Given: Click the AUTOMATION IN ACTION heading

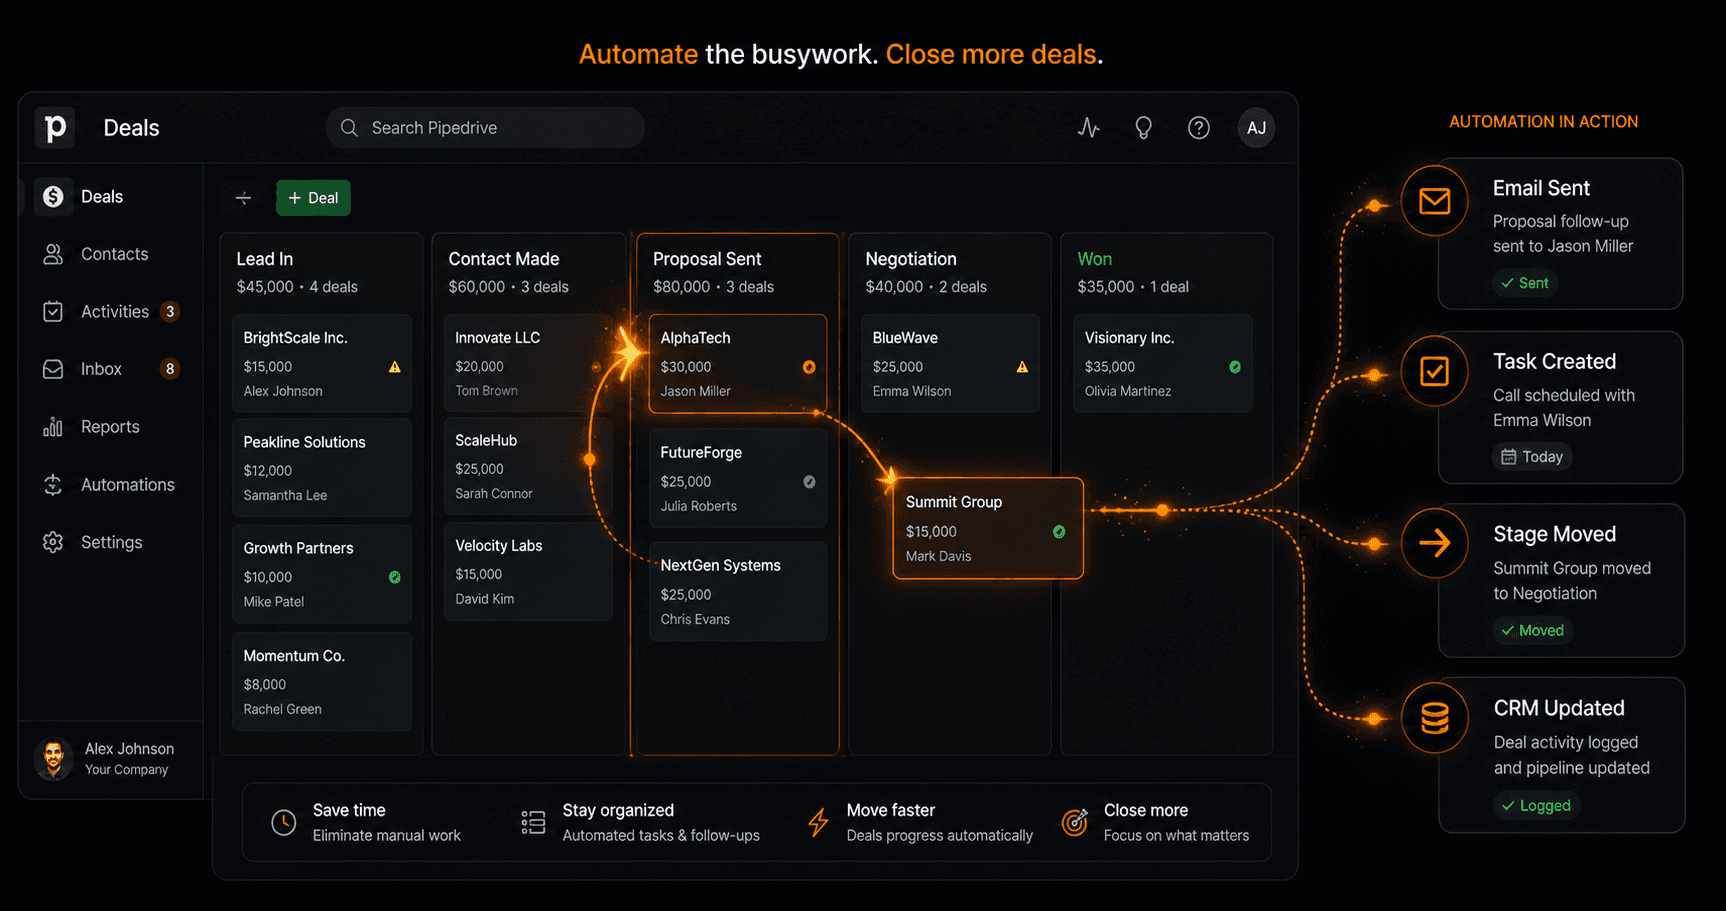Looking at the screenshot, I should pos(1544,122).
